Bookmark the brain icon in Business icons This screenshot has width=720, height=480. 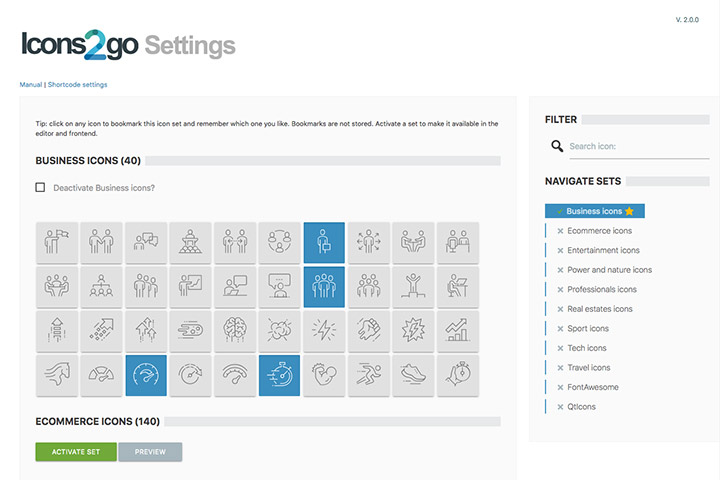coord(234,330)
